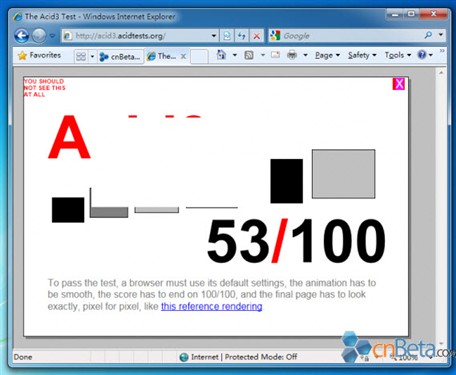Viewport: 456px width, 375px height.
Task: Stop loading with the red X icon
Action: 256,36
